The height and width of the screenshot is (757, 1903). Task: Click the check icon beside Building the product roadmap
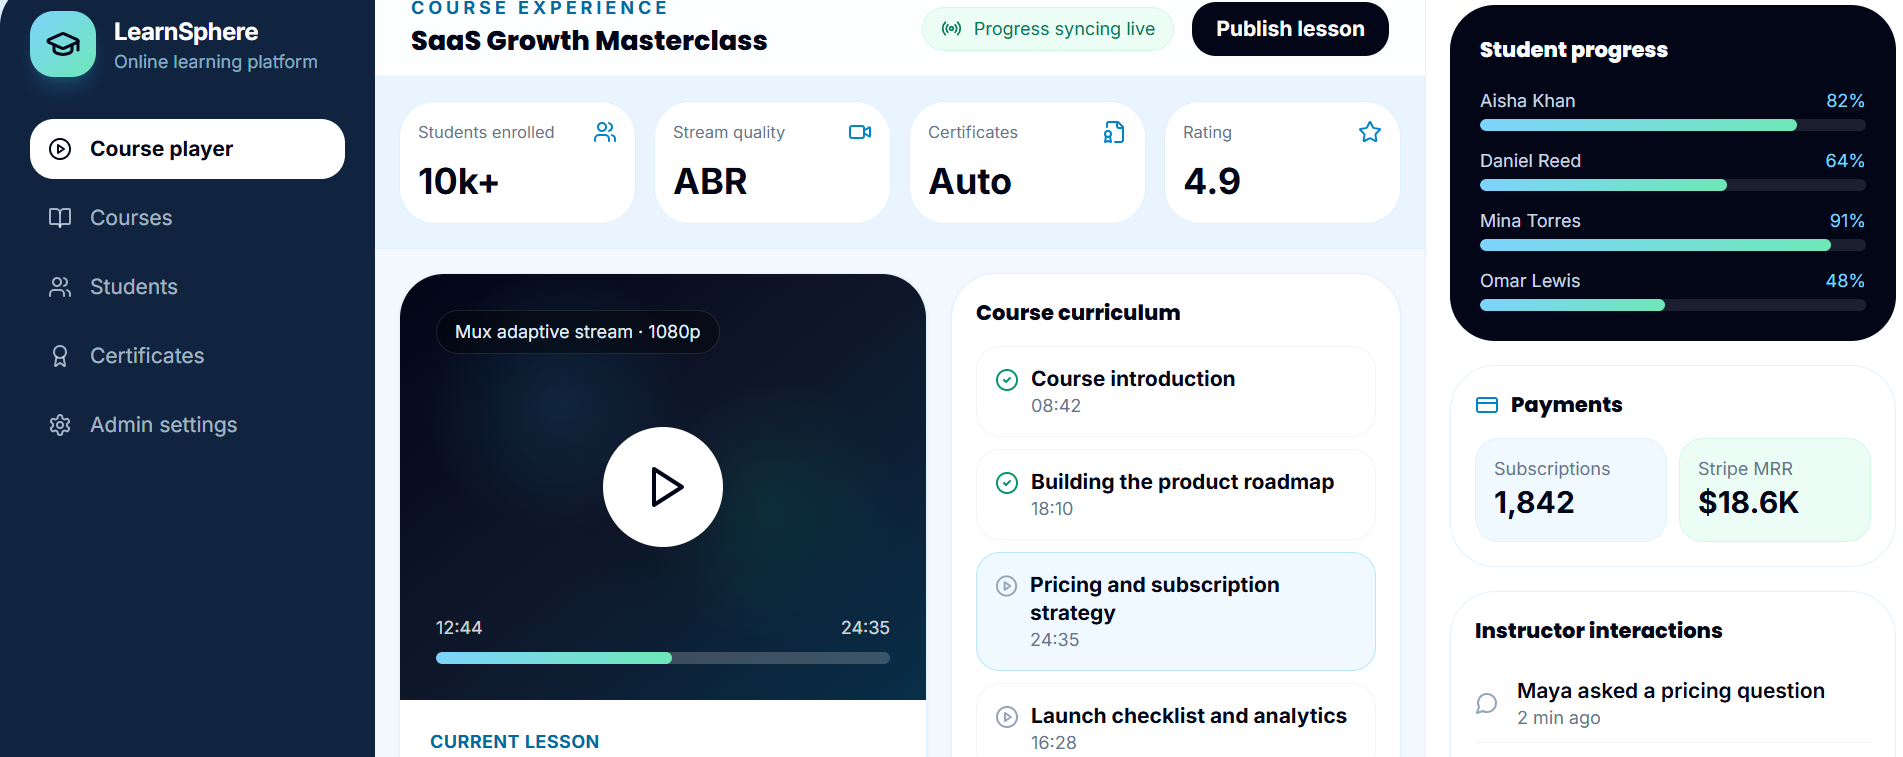1007,483
